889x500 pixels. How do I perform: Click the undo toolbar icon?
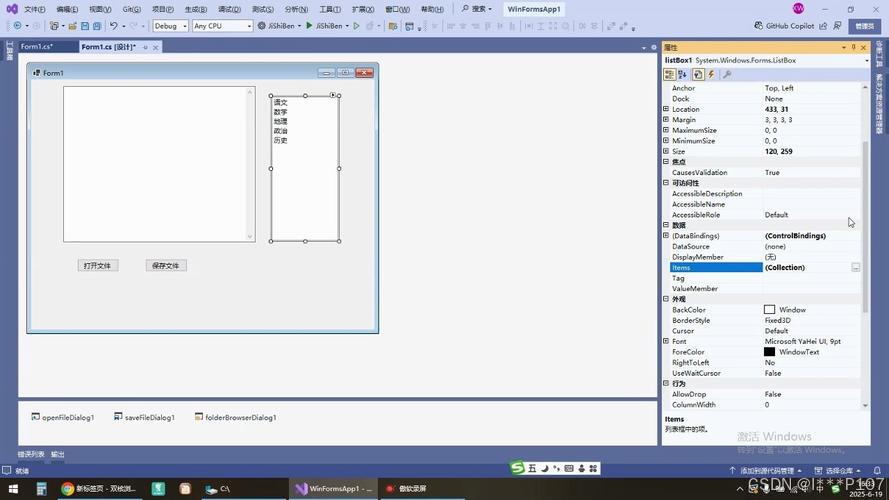pyautogui.click(x=113, y=26)
